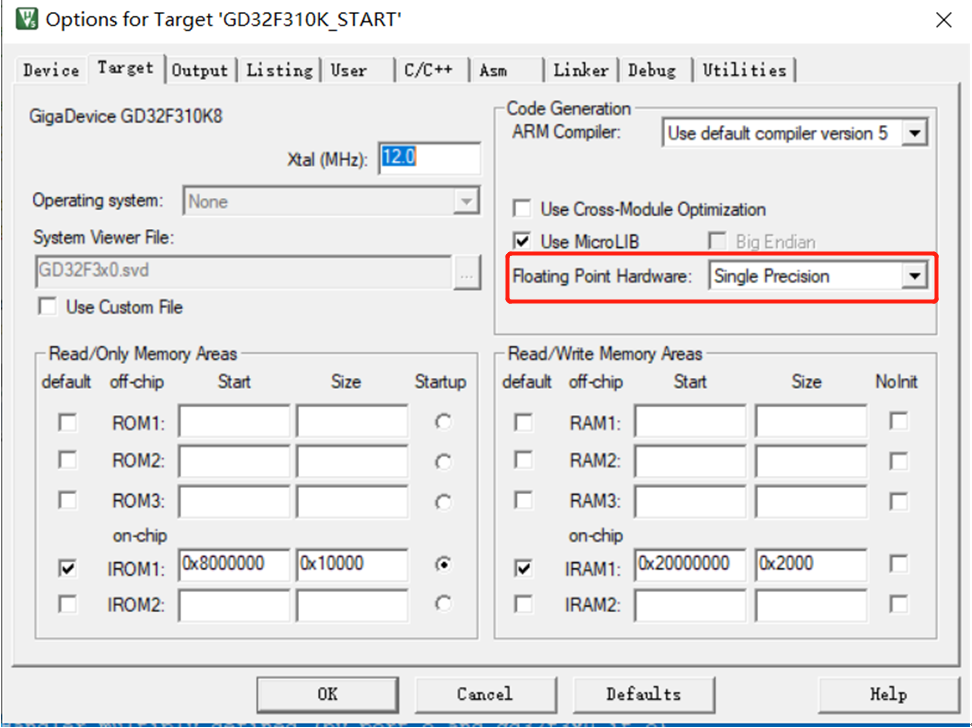
Task: Select the IROM1 Startup radio button
Action: point(443,564)
